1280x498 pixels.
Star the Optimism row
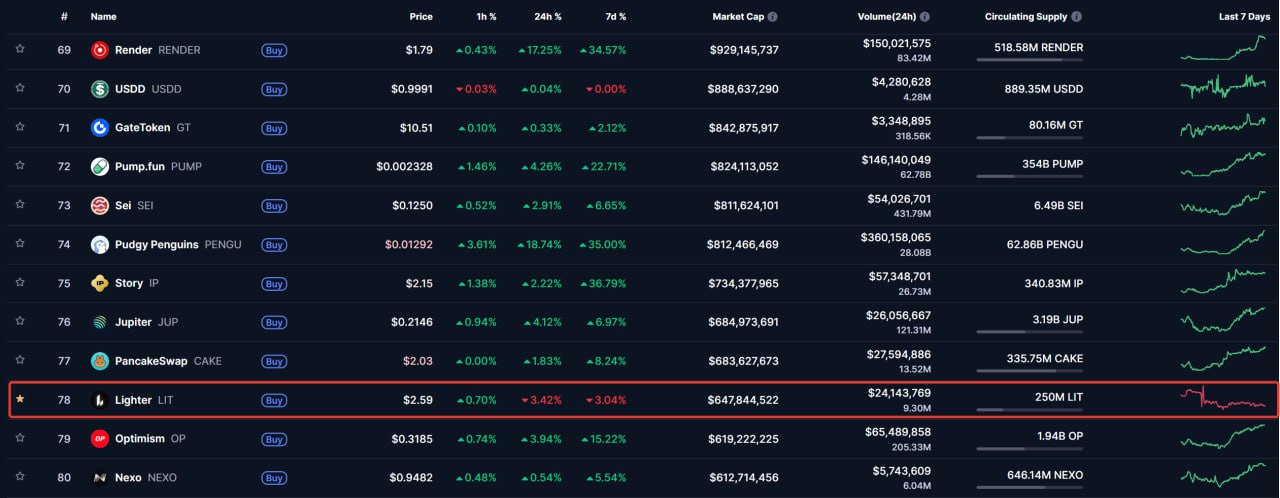click(20, 438)
